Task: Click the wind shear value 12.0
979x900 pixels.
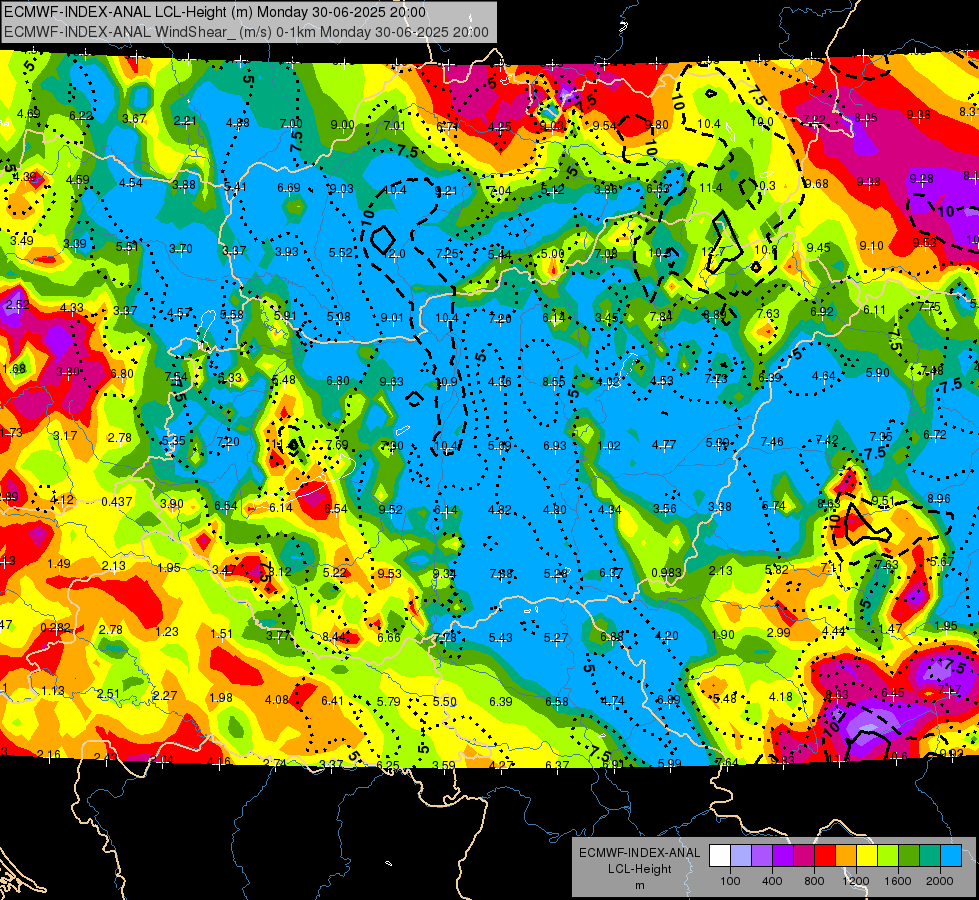Action: pyautogui.click(x=394, y=254)
